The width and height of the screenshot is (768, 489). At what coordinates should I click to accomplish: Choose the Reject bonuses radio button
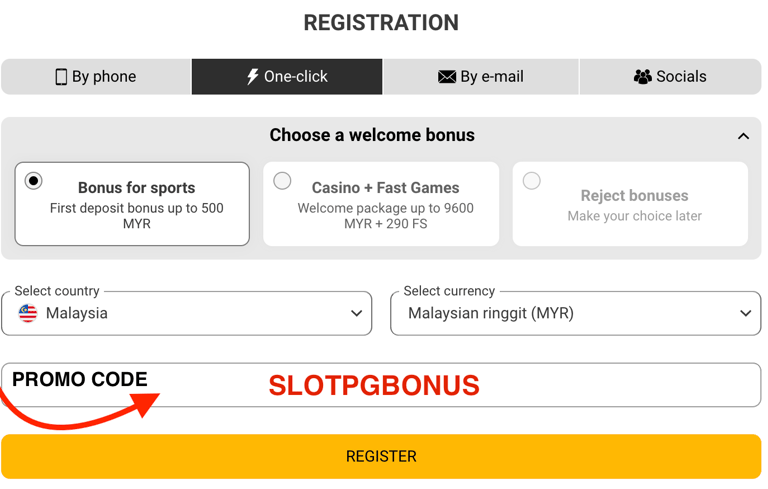(532, 181)
